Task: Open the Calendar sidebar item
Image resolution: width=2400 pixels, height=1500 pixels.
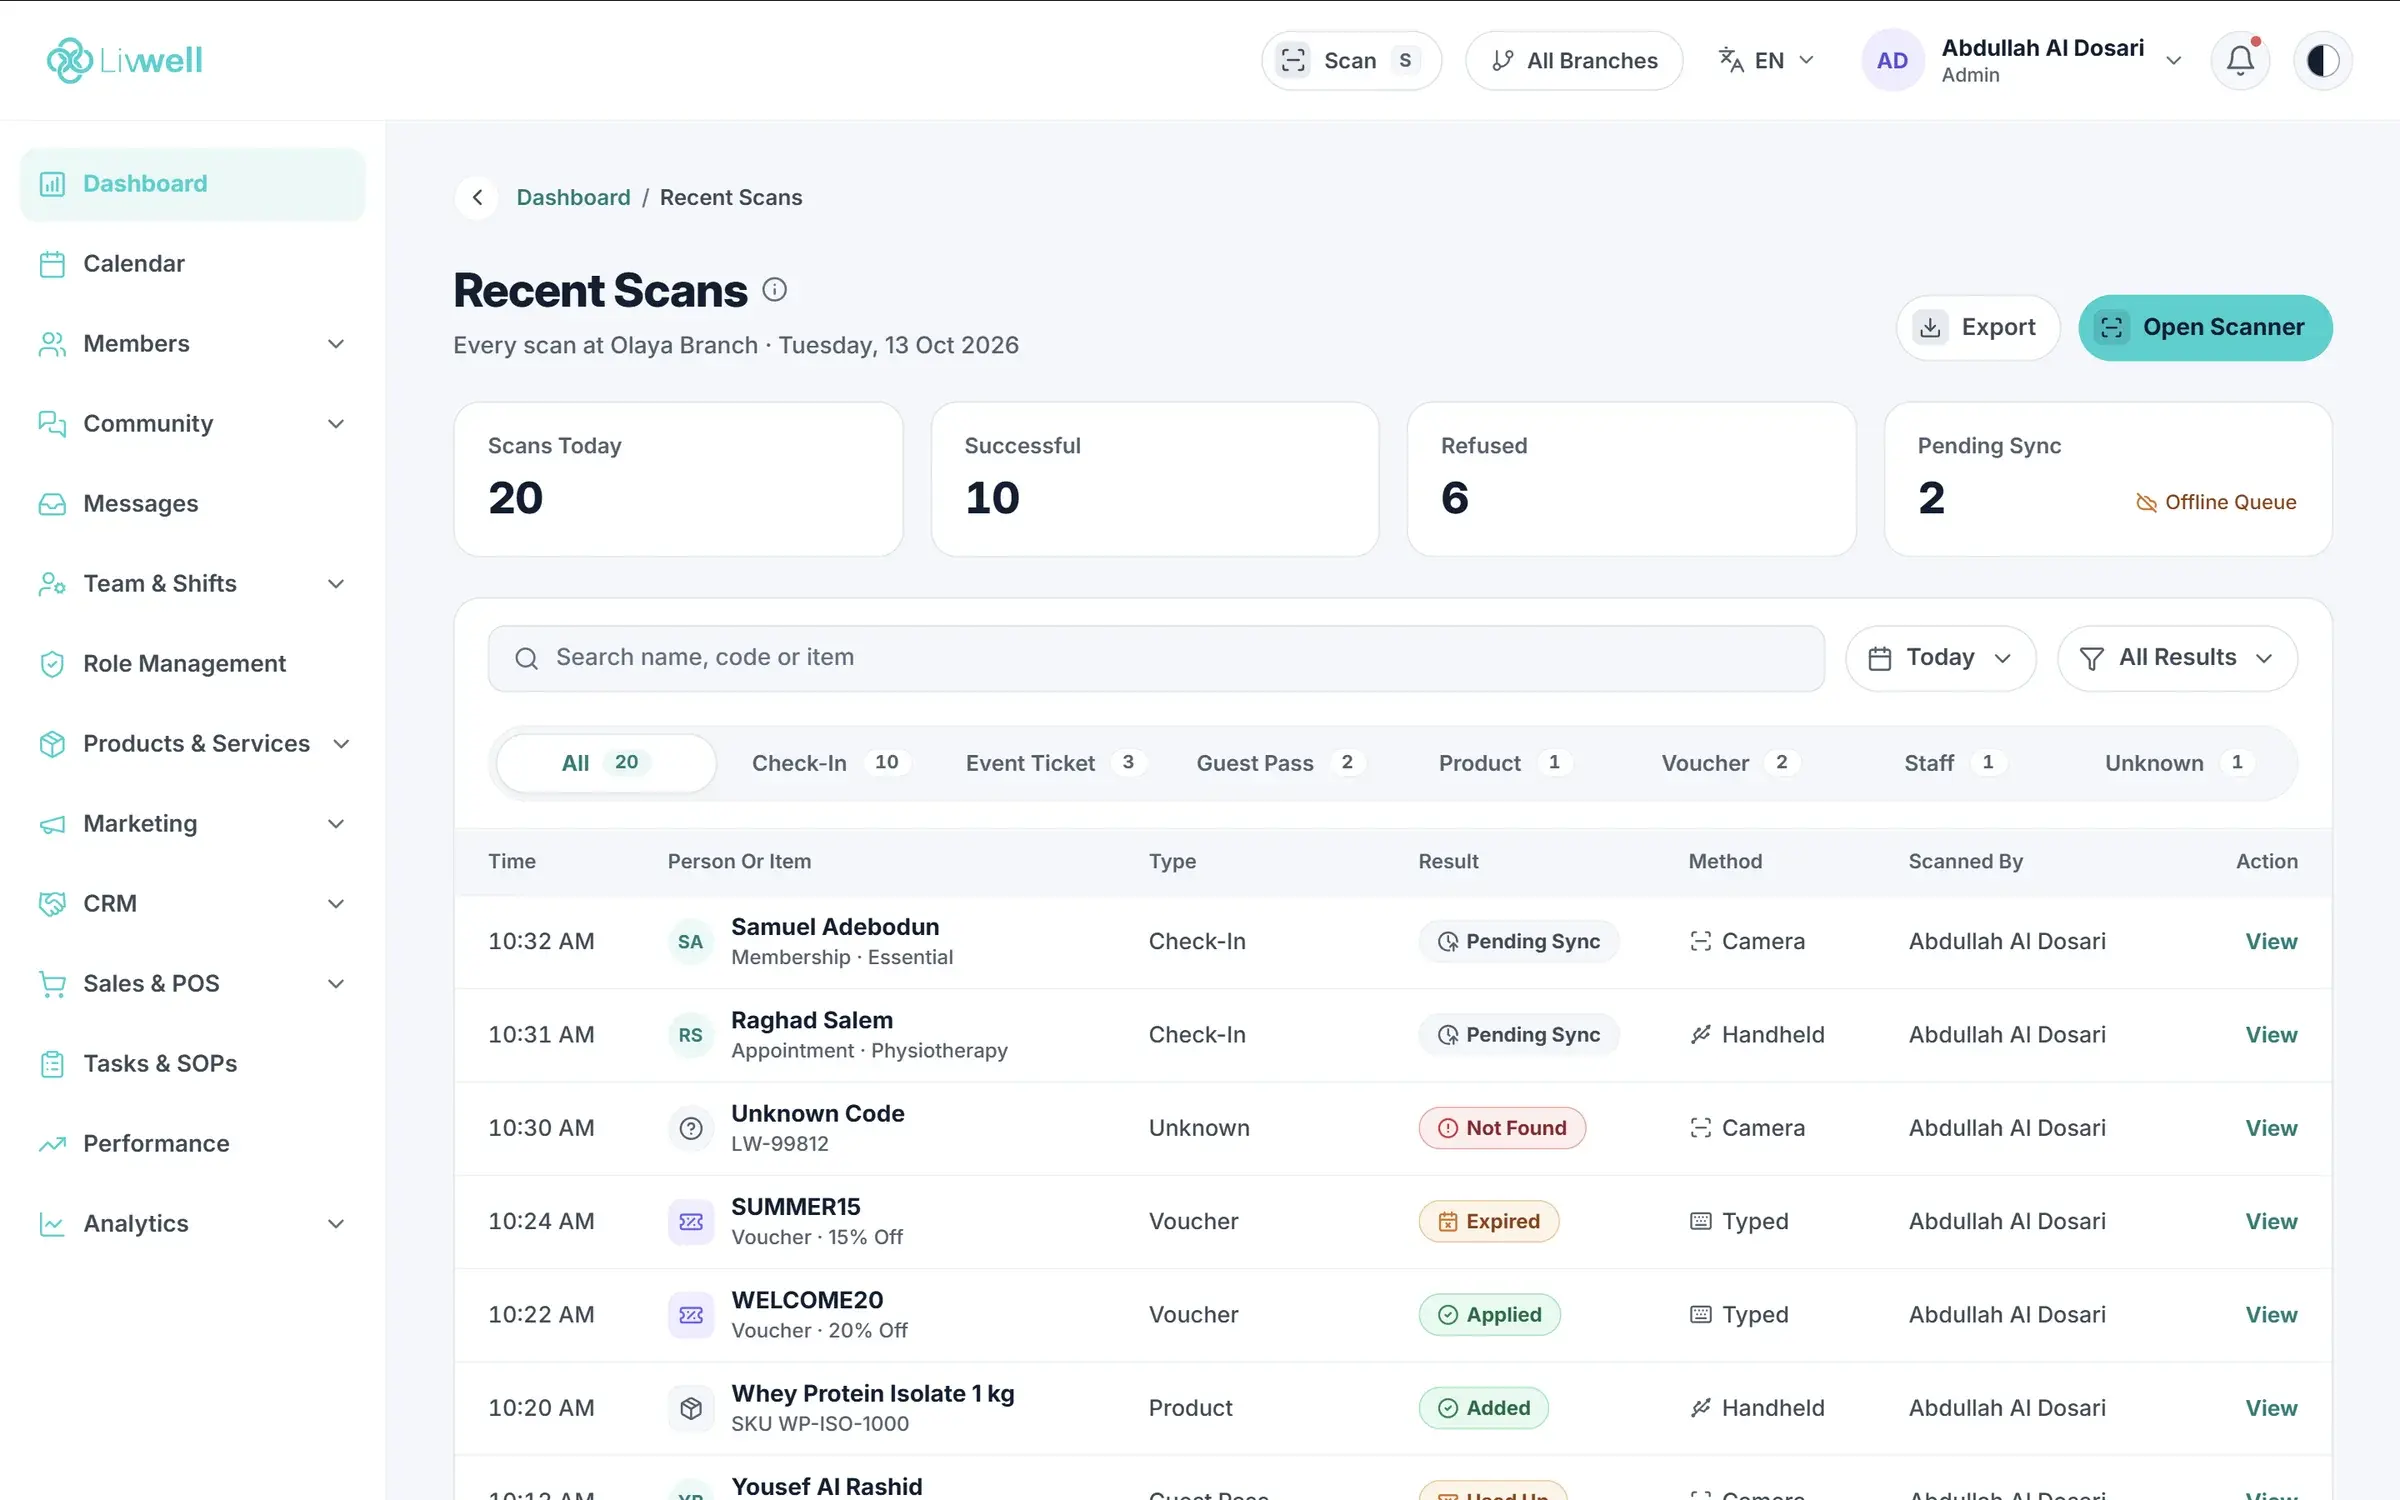Action: [x=192, y=264]
